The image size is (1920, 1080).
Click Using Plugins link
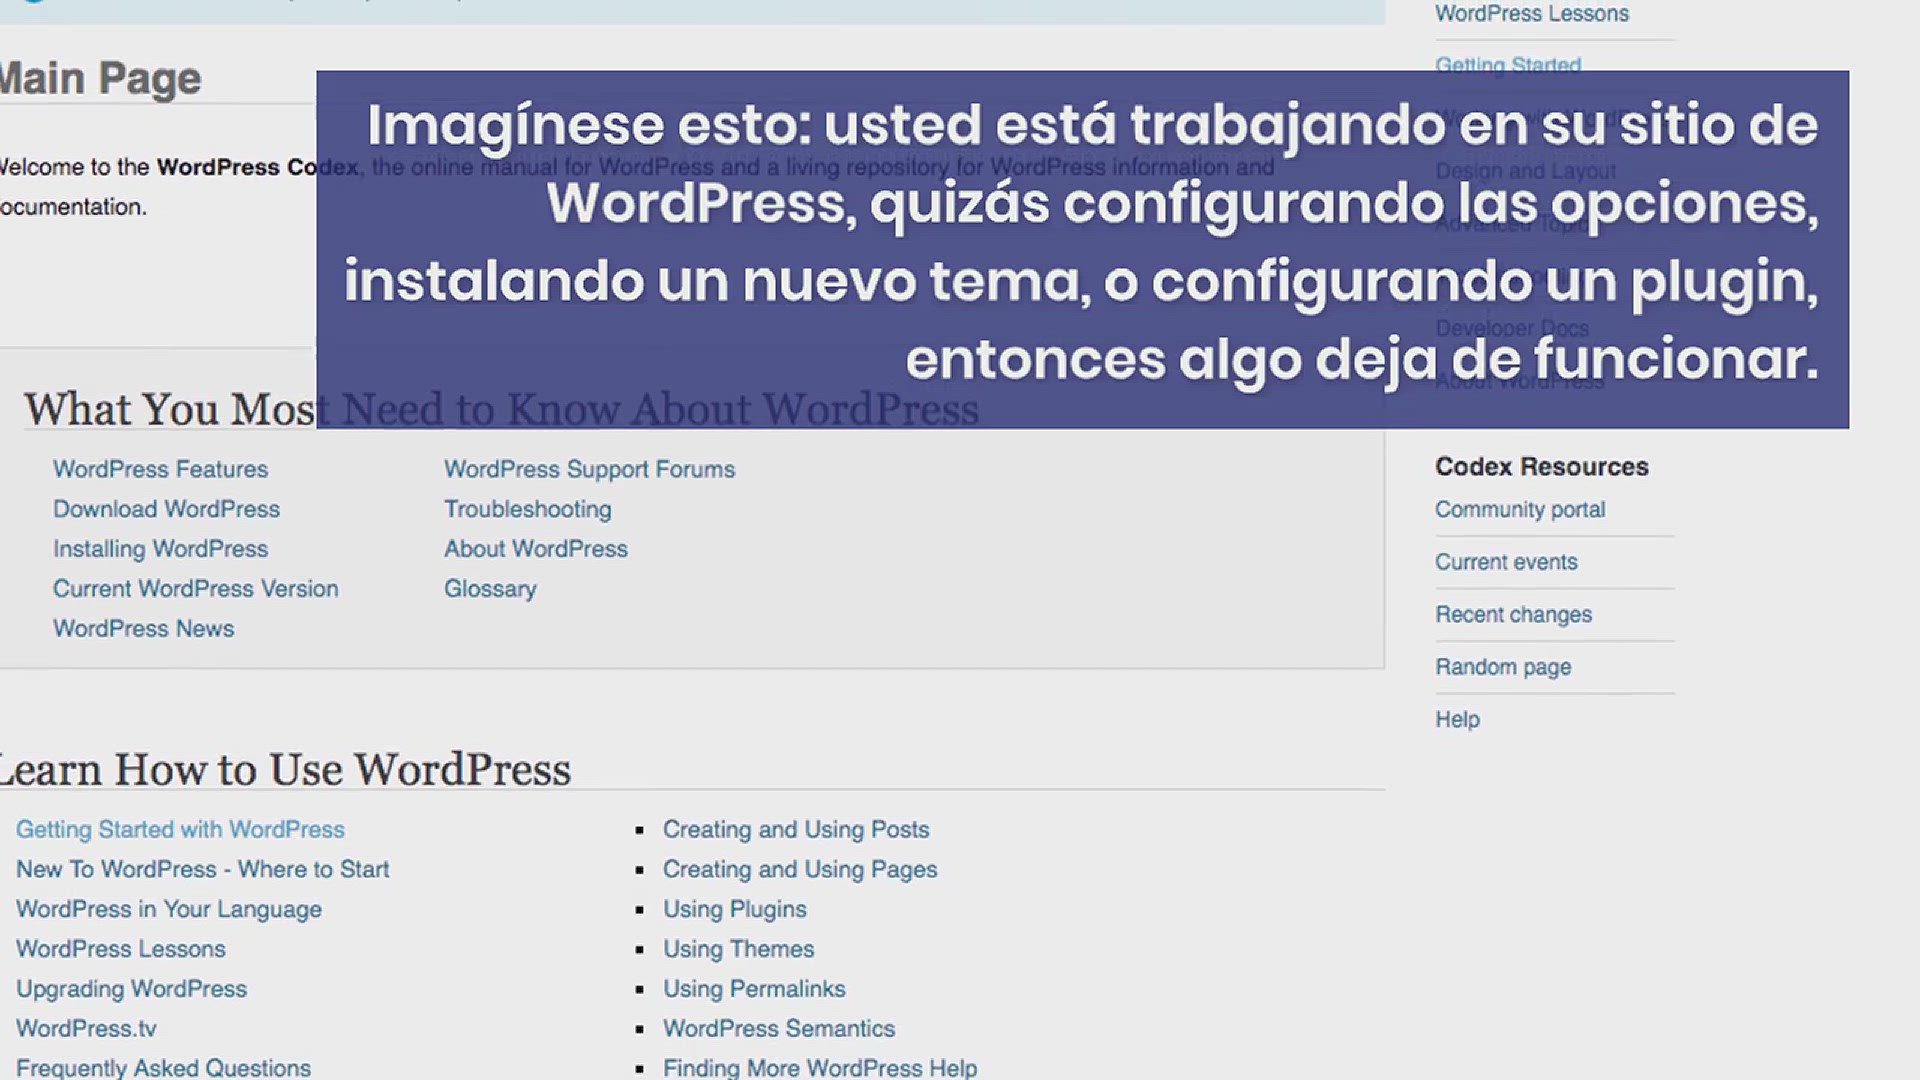pyautogui.click(x=734, y=910)
